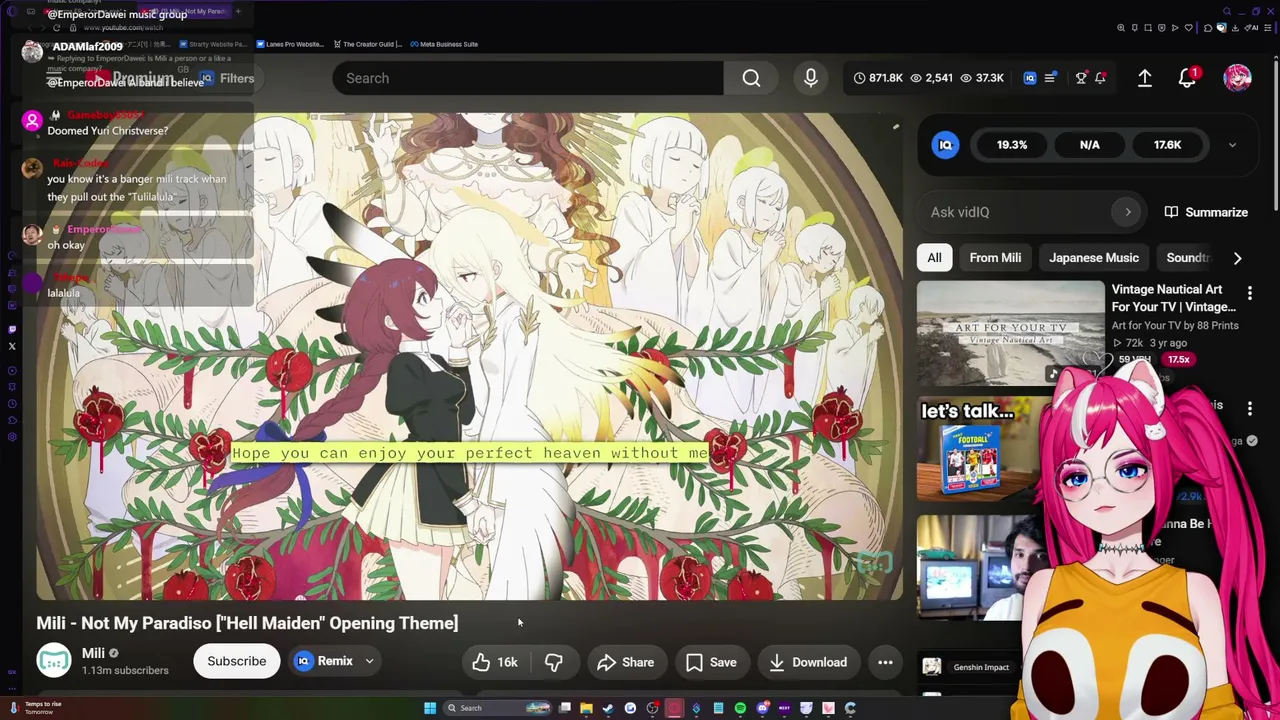Open the Lanes Pro Website bookmark
The image size is (1280, 720).
pos(290,44)
